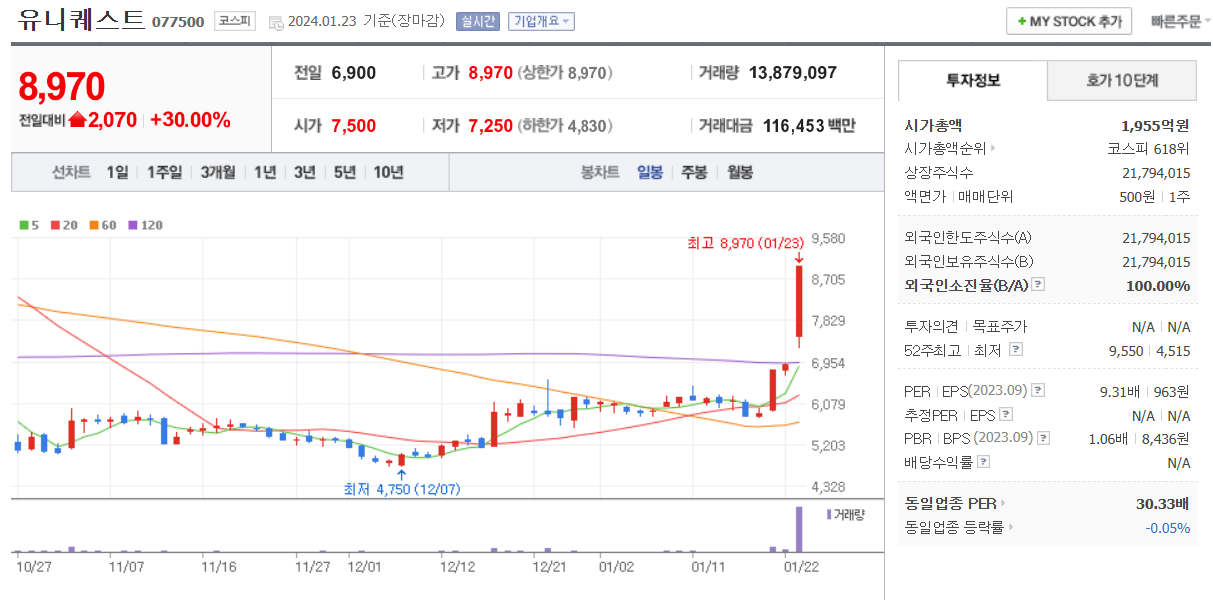1213x600 pixels.
Task: Click the 거래량 value 13,879,097
Action: [x=792, y=72]
